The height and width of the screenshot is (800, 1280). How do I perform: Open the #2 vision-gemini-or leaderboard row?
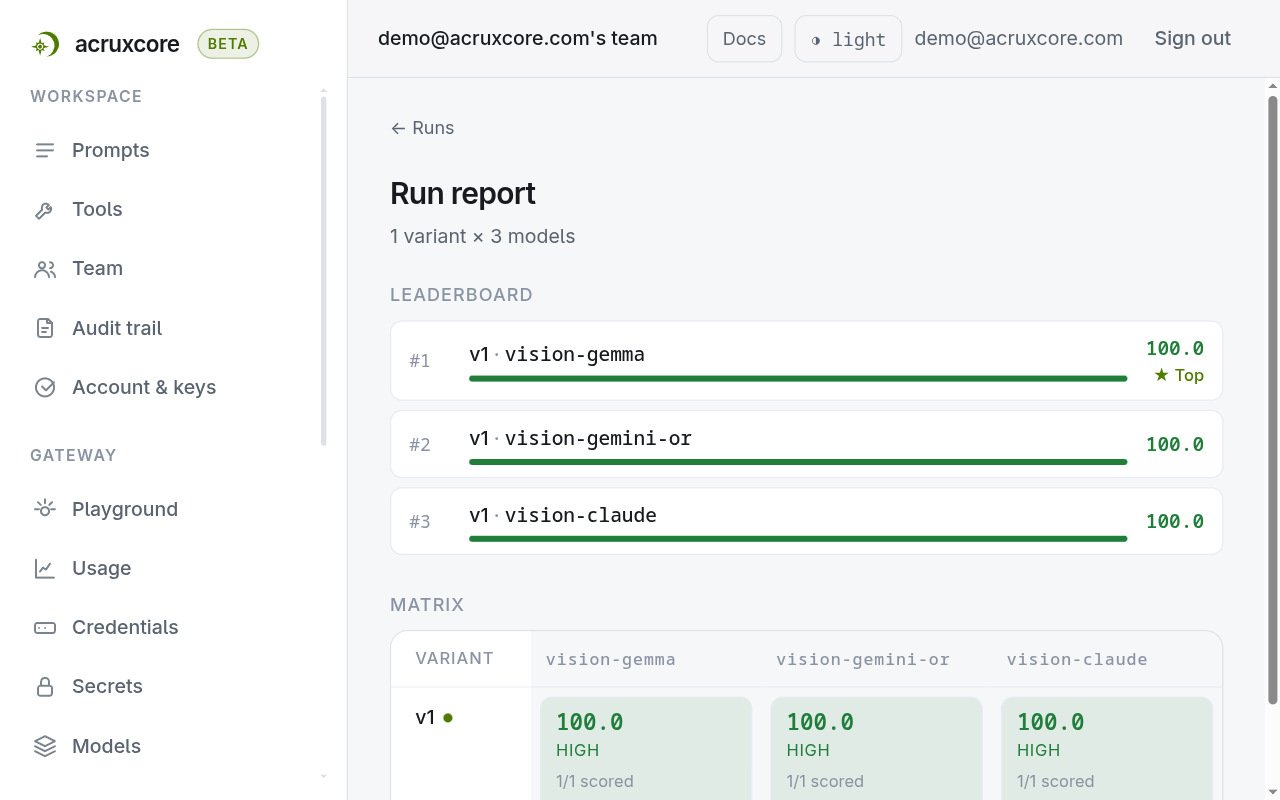[x=806, y=444]
